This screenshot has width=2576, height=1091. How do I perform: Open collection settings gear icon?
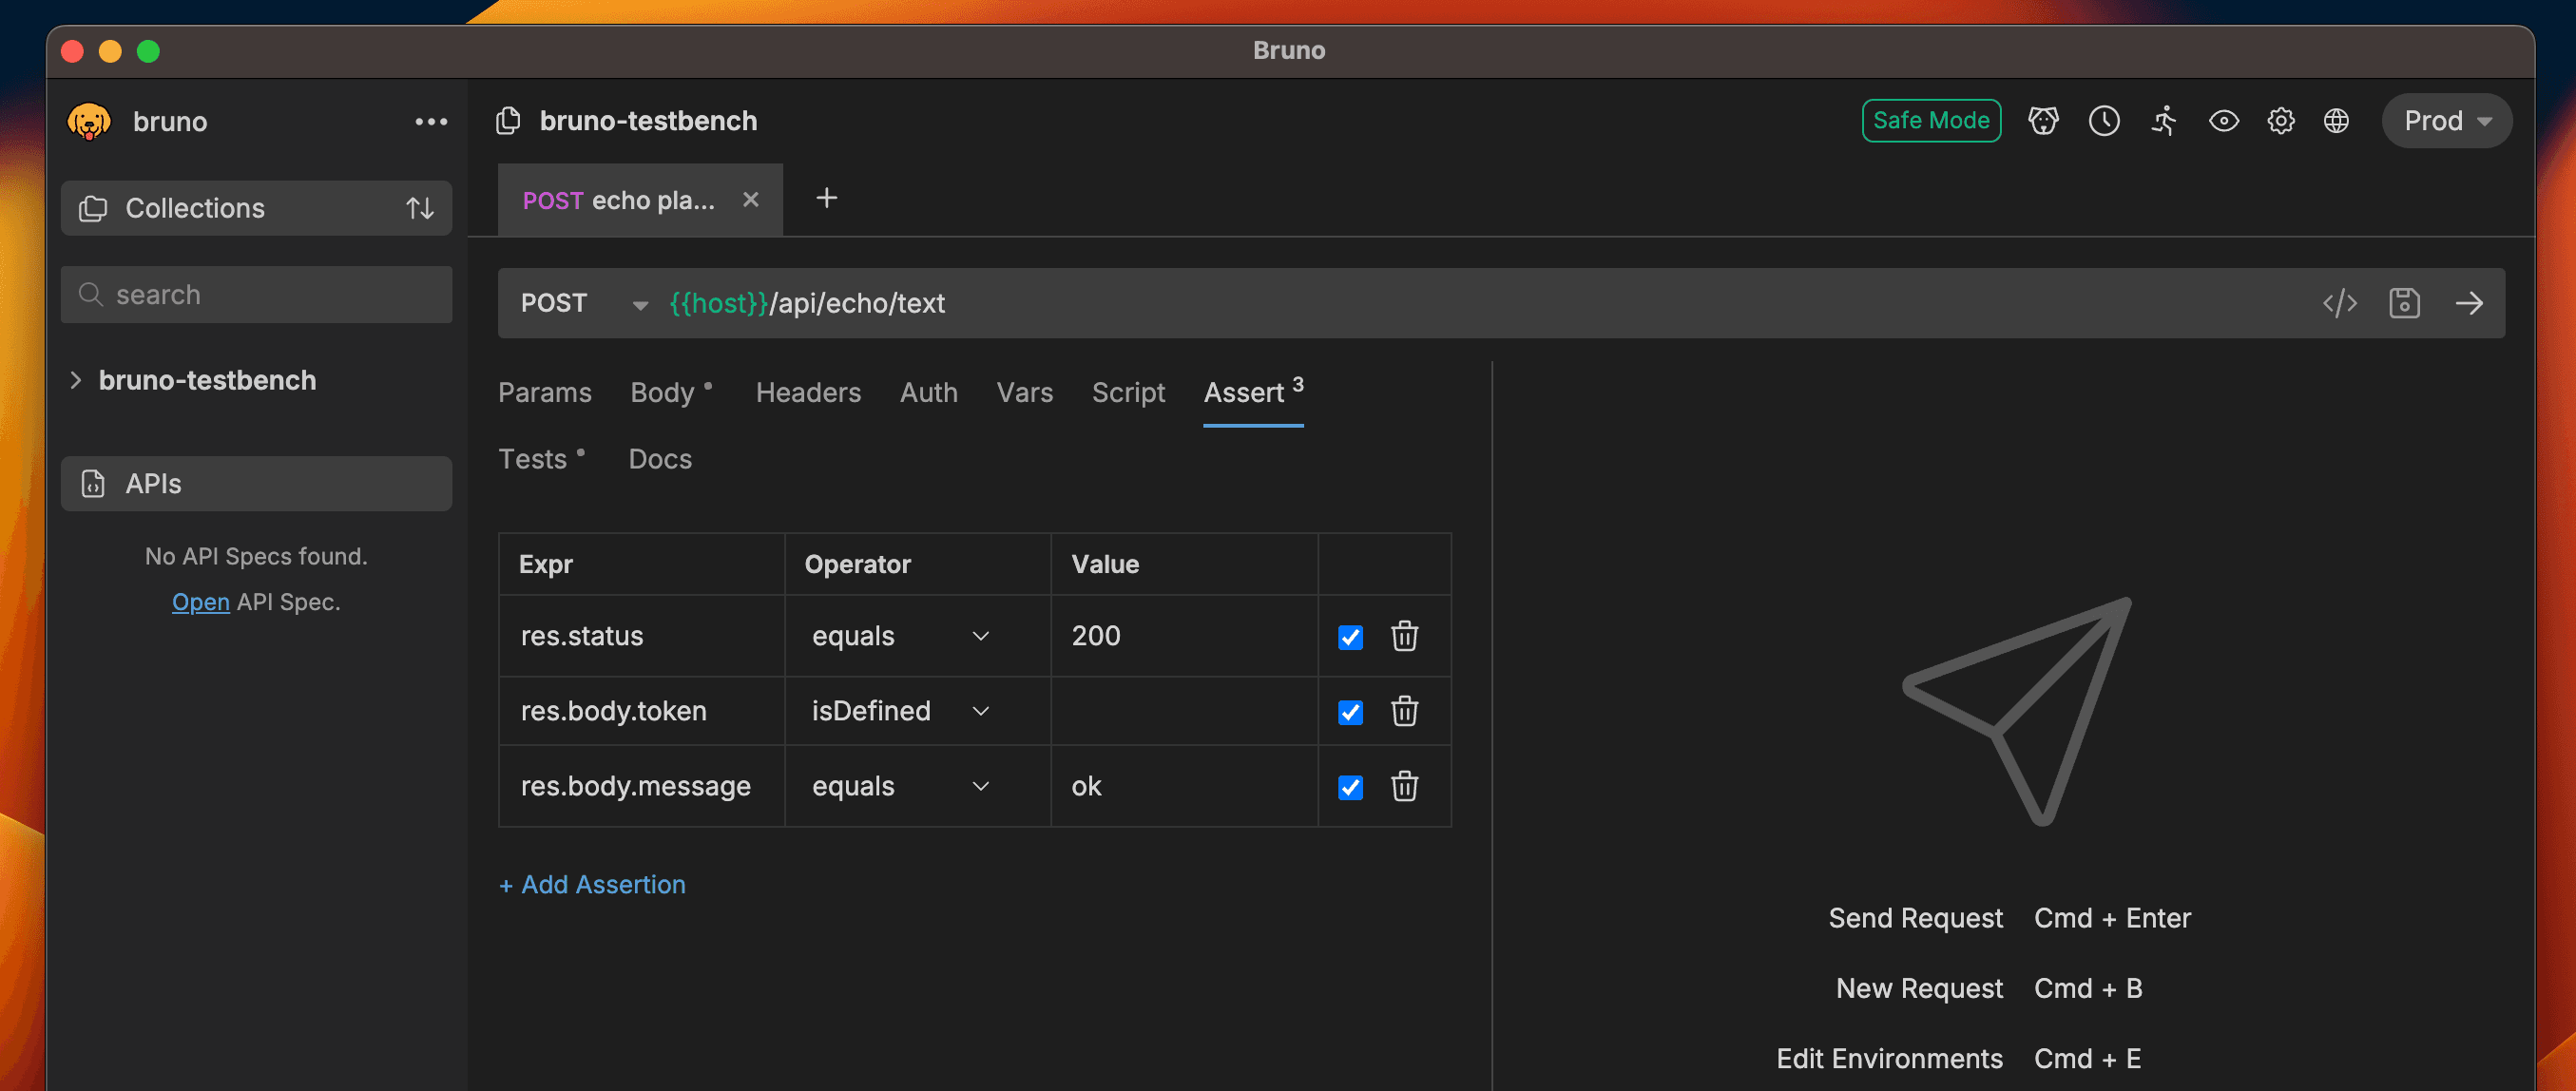click(2280, 121)
